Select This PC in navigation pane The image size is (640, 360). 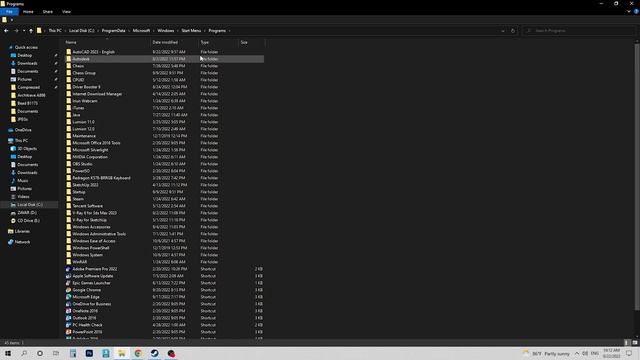21,140
